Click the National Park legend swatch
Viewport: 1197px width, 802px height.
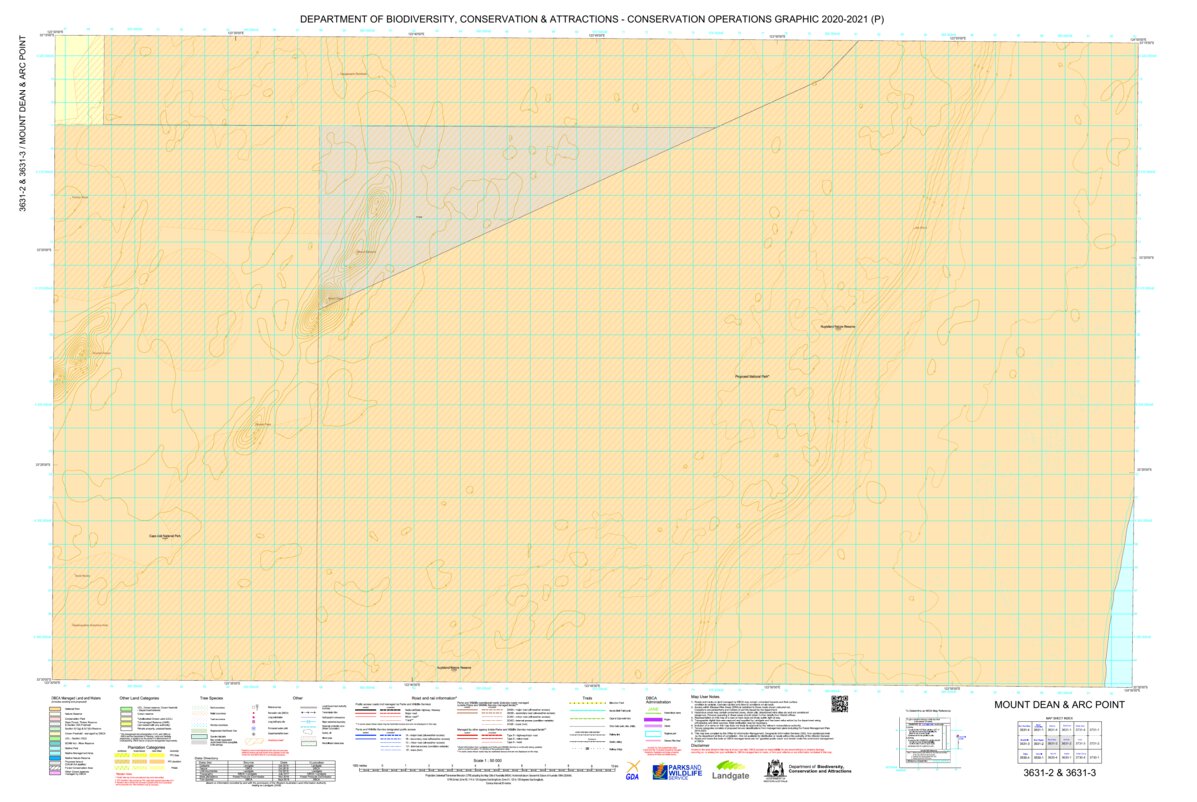tap(55, 709)
